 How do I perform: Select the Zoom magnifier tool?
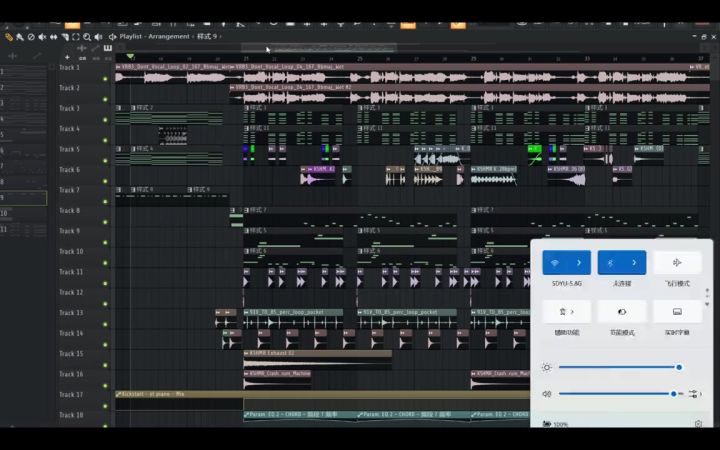pyautogui.click(x=87, y=37)
